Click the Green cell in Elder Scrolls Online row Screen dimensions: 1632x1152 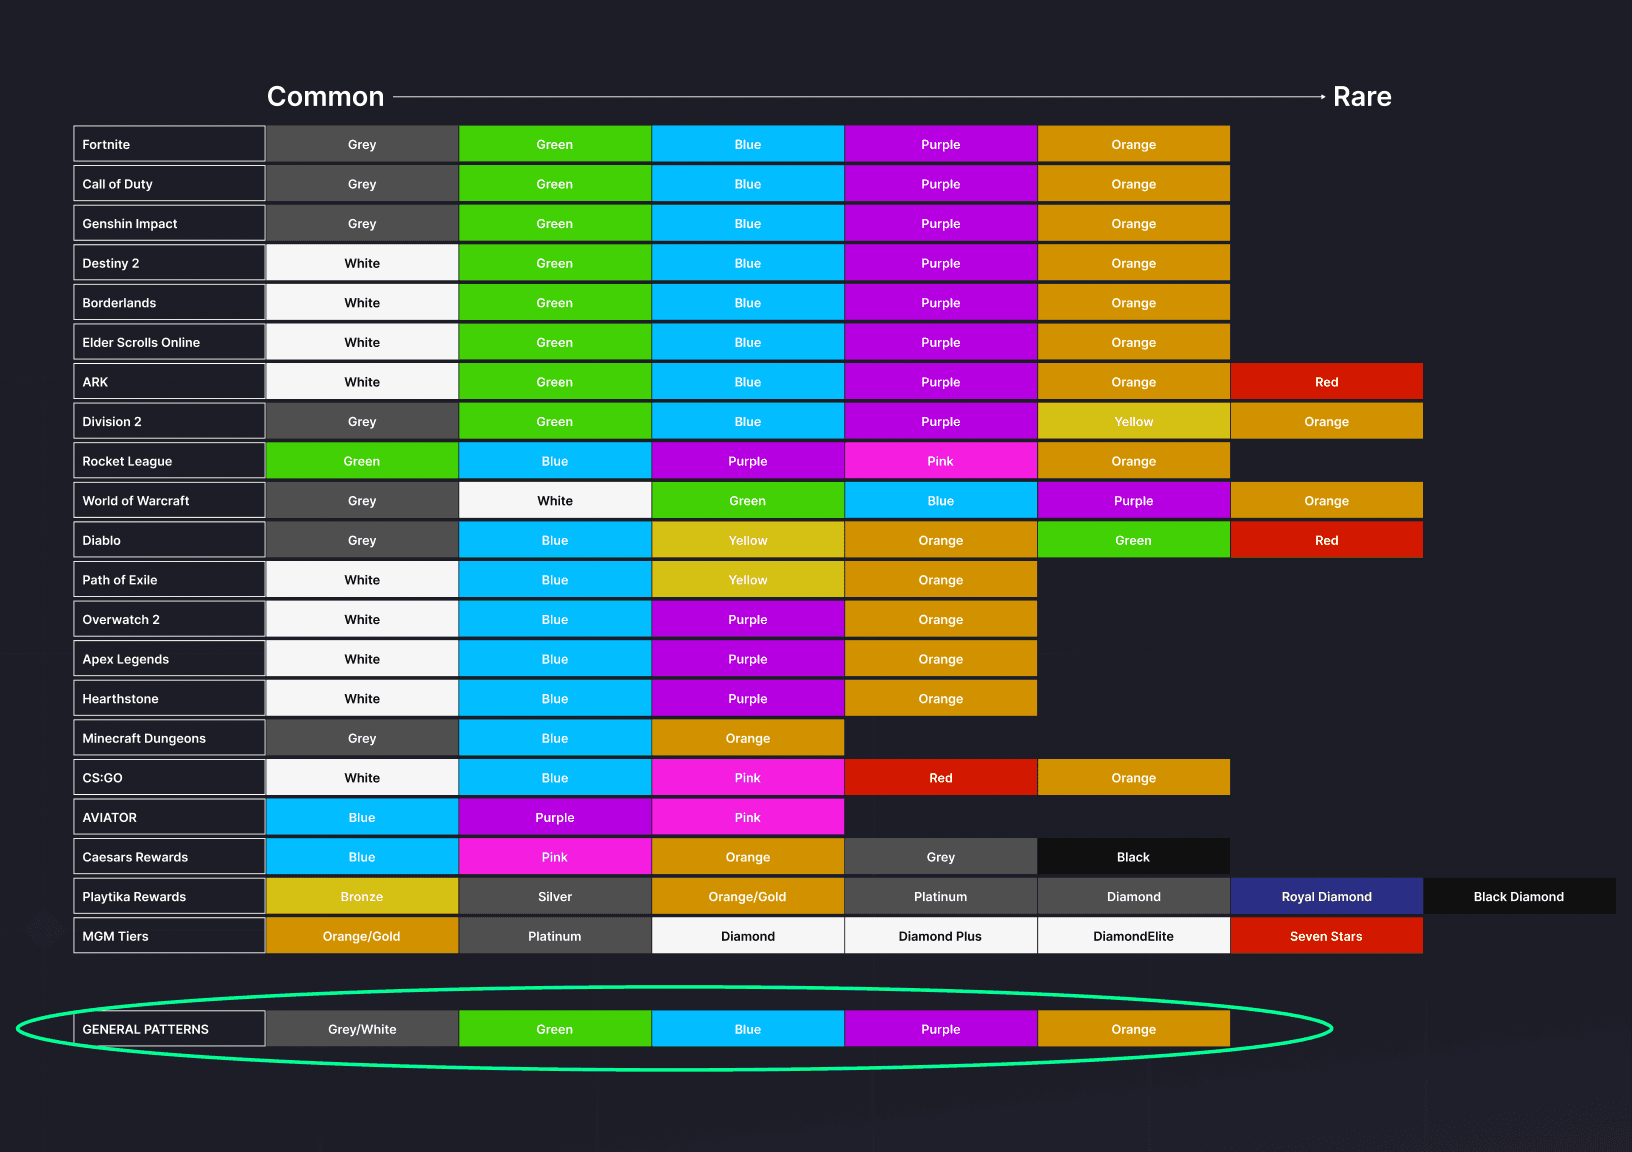coord(555,342)
